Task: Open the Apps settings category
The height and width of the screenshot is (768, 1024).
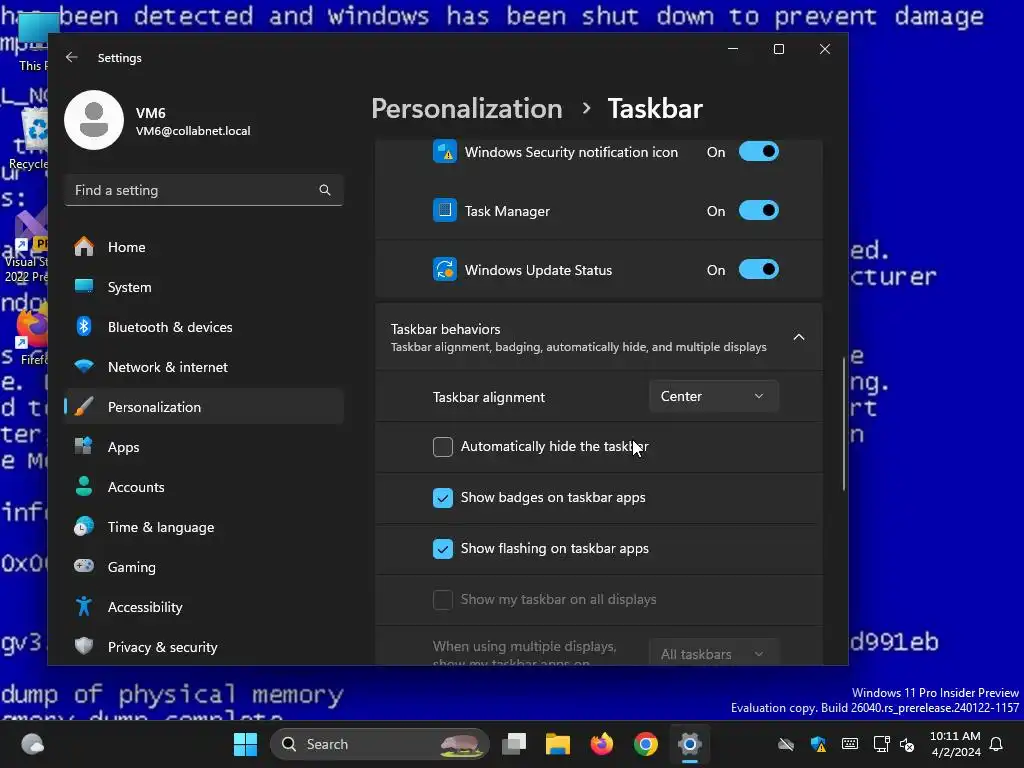Action: click(x=204, y=447)
